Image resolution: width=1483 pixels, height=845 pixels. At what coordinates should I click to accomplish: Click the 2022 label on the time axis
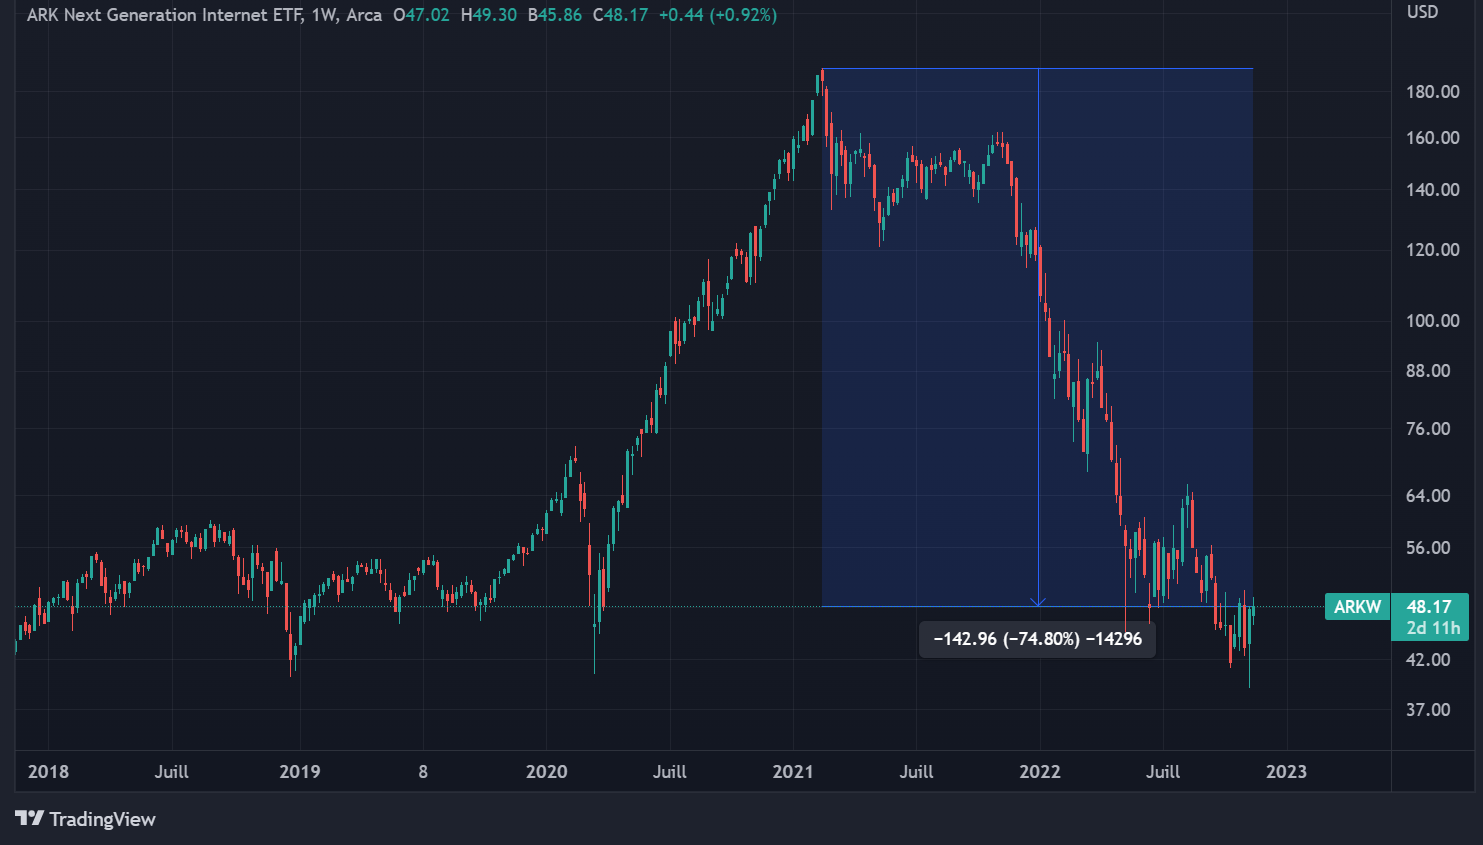coord(1039,772)
